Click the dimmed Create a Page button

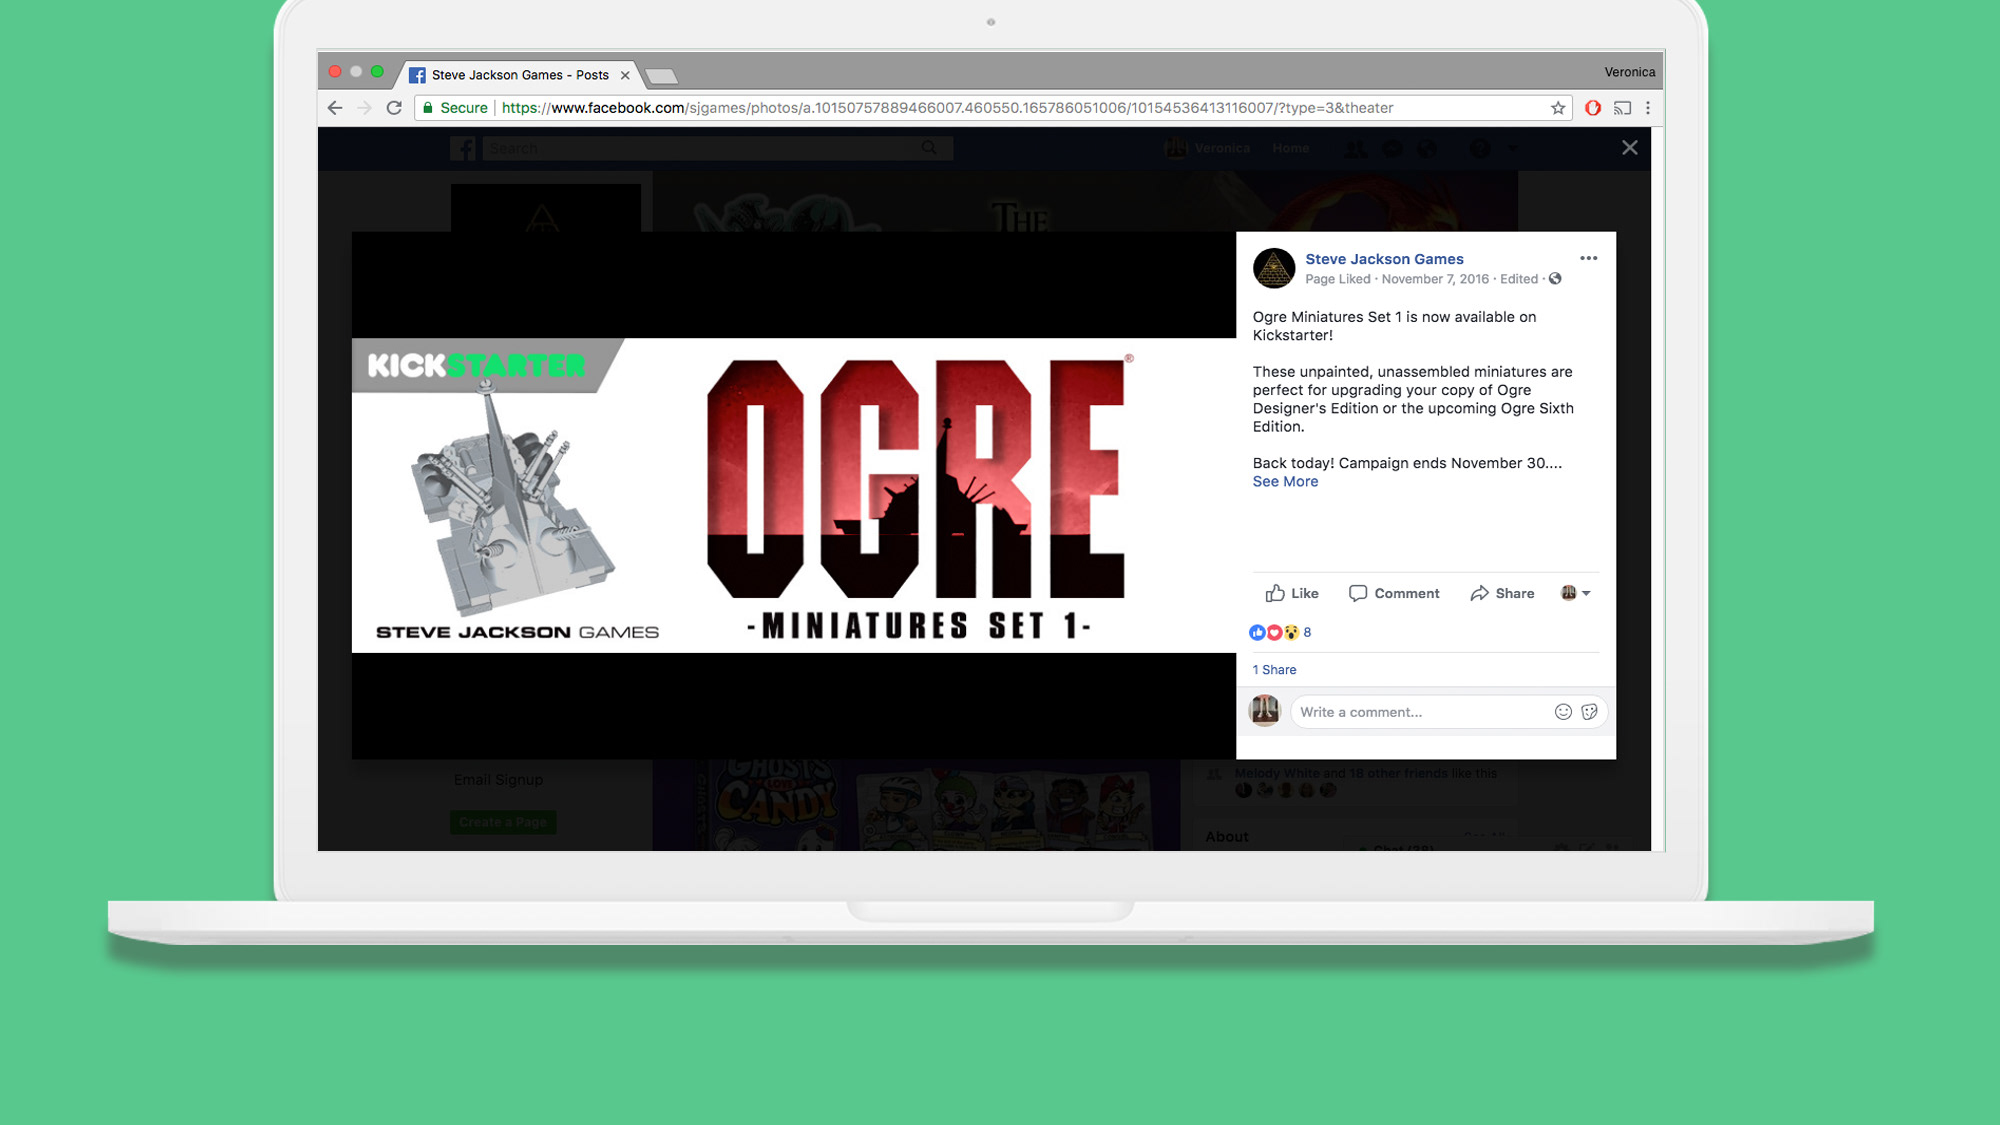[x=503, y=822]
